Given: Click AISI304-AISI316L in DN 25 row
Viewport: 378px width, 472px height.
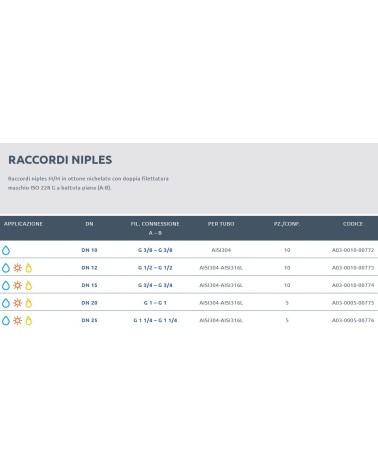Looking at the screenshot, I should pyautogui.click(x=221, y=320).
